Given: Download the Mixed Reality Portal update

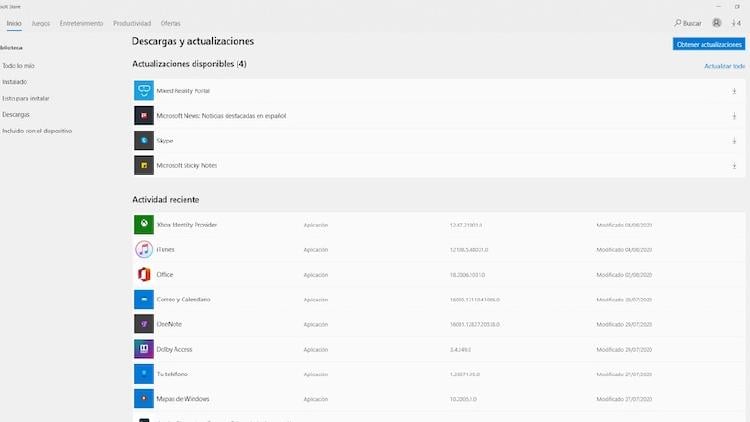Looking at the screenshot, I should click(734, 91).
